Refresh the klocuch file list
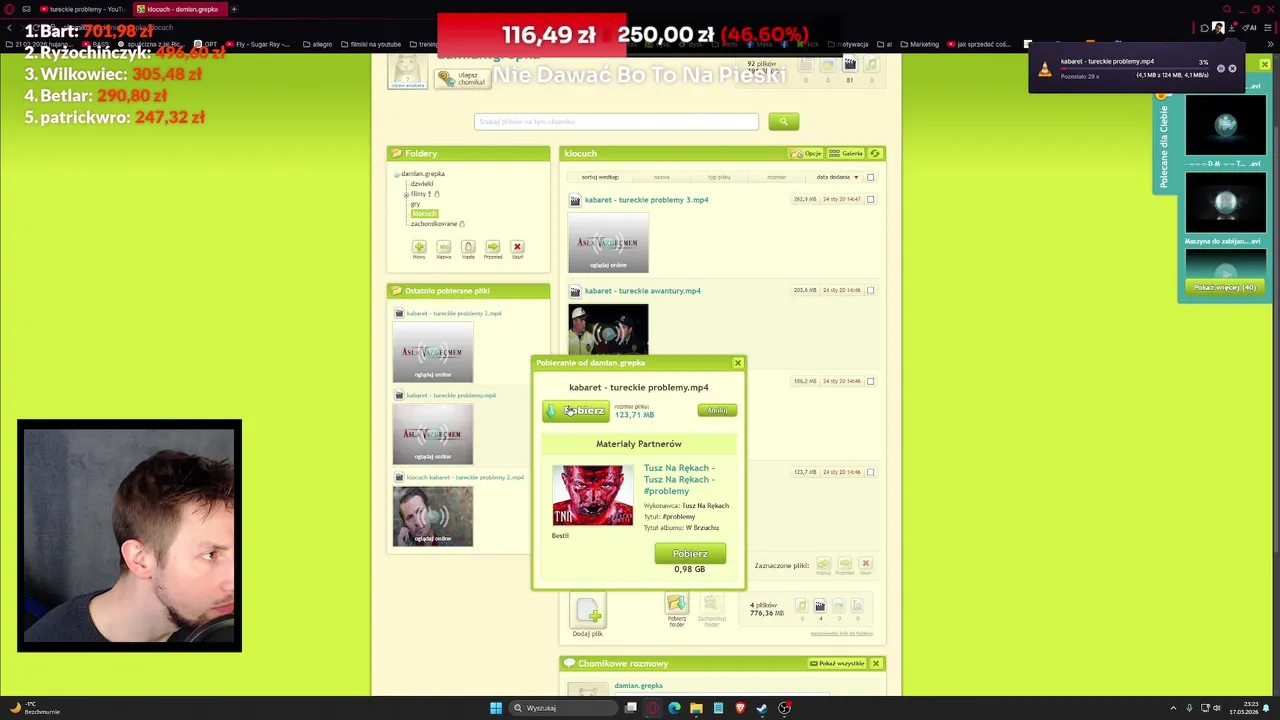 [875, 153]
